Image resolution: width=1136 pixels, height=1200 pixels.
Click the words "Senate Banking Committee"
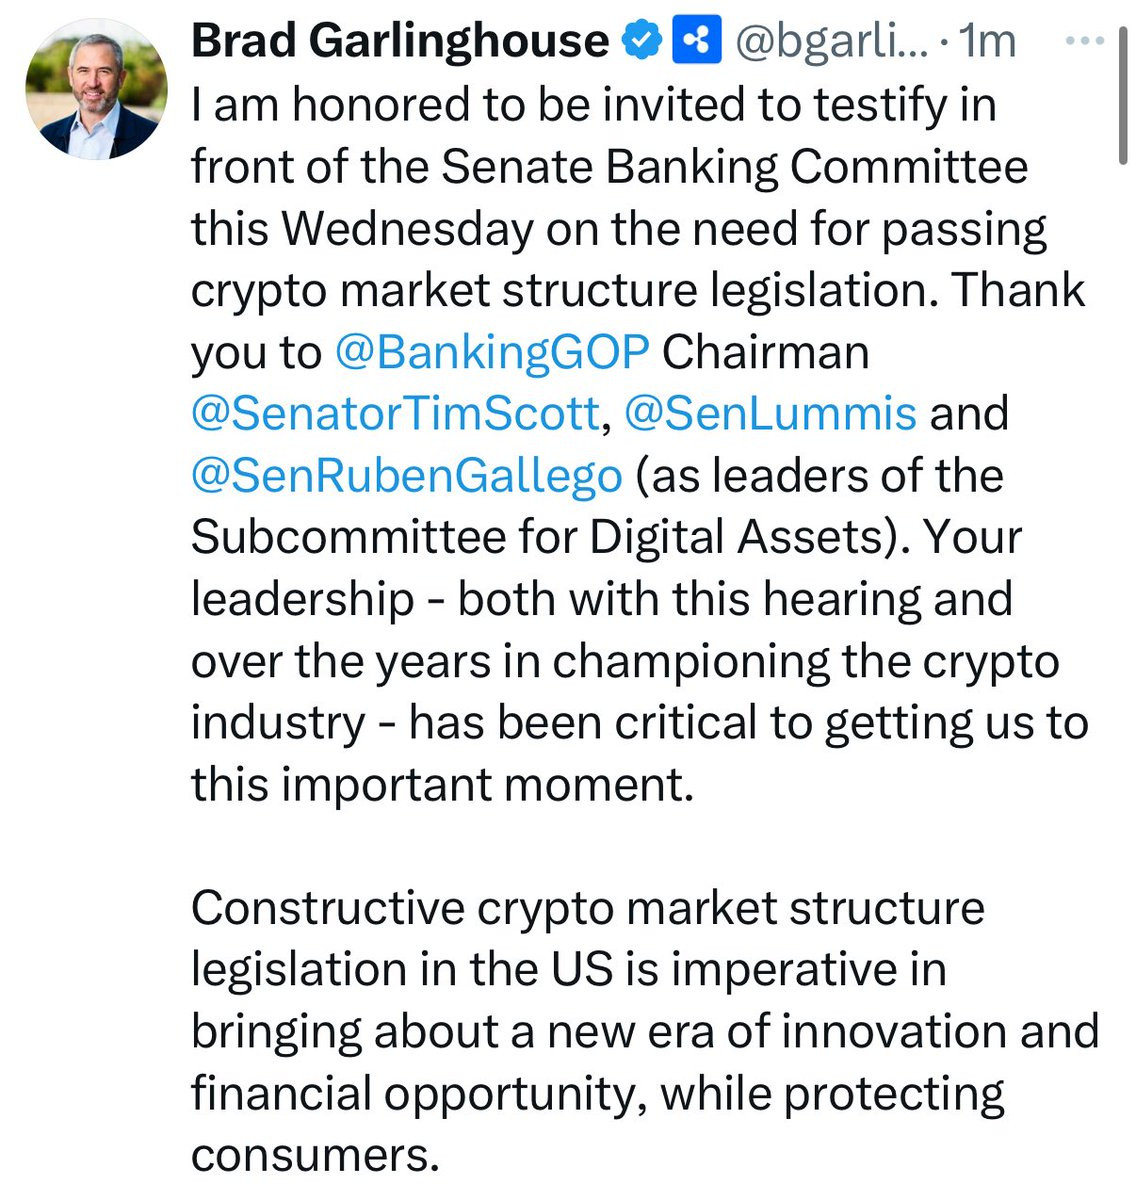pyautogui.click(x=734, y=166)
